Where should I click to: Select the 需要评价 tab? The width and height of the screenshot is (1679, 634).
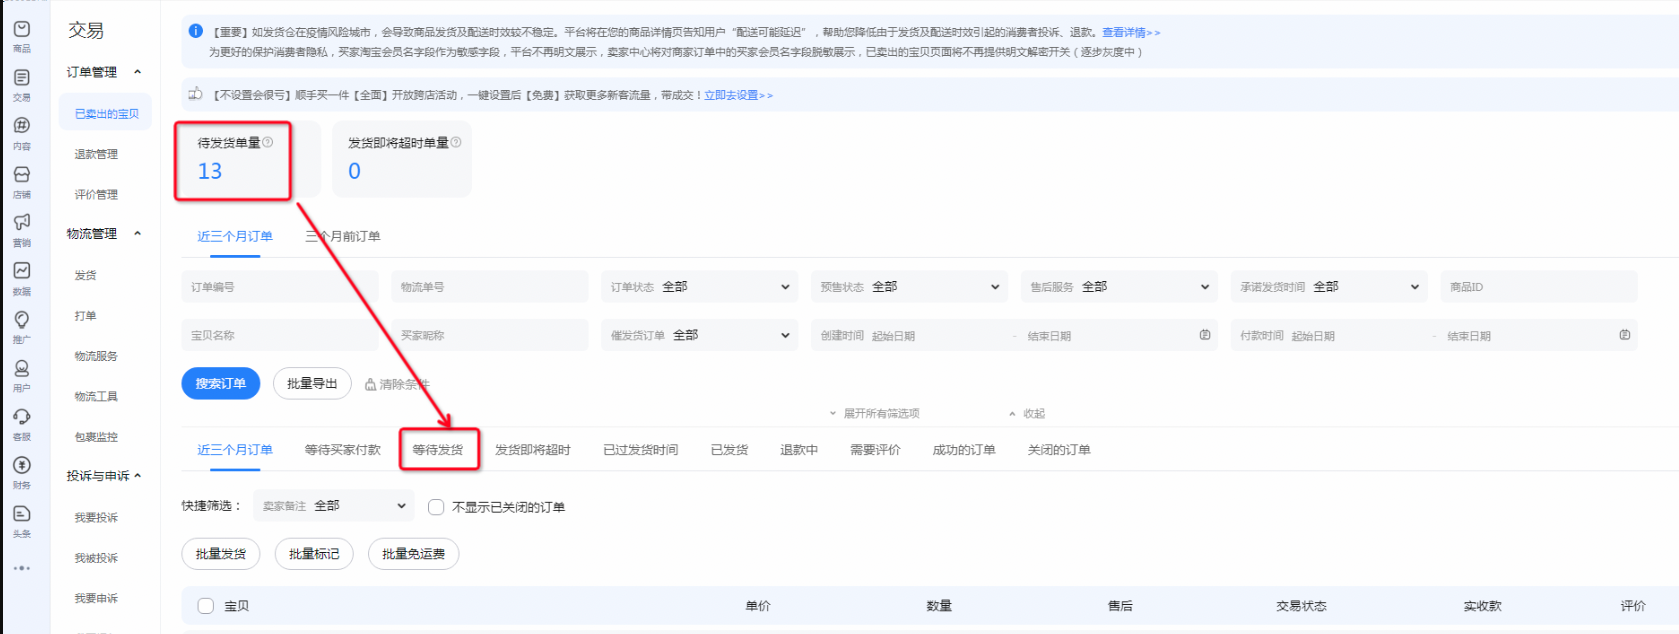tap(875, 450)
